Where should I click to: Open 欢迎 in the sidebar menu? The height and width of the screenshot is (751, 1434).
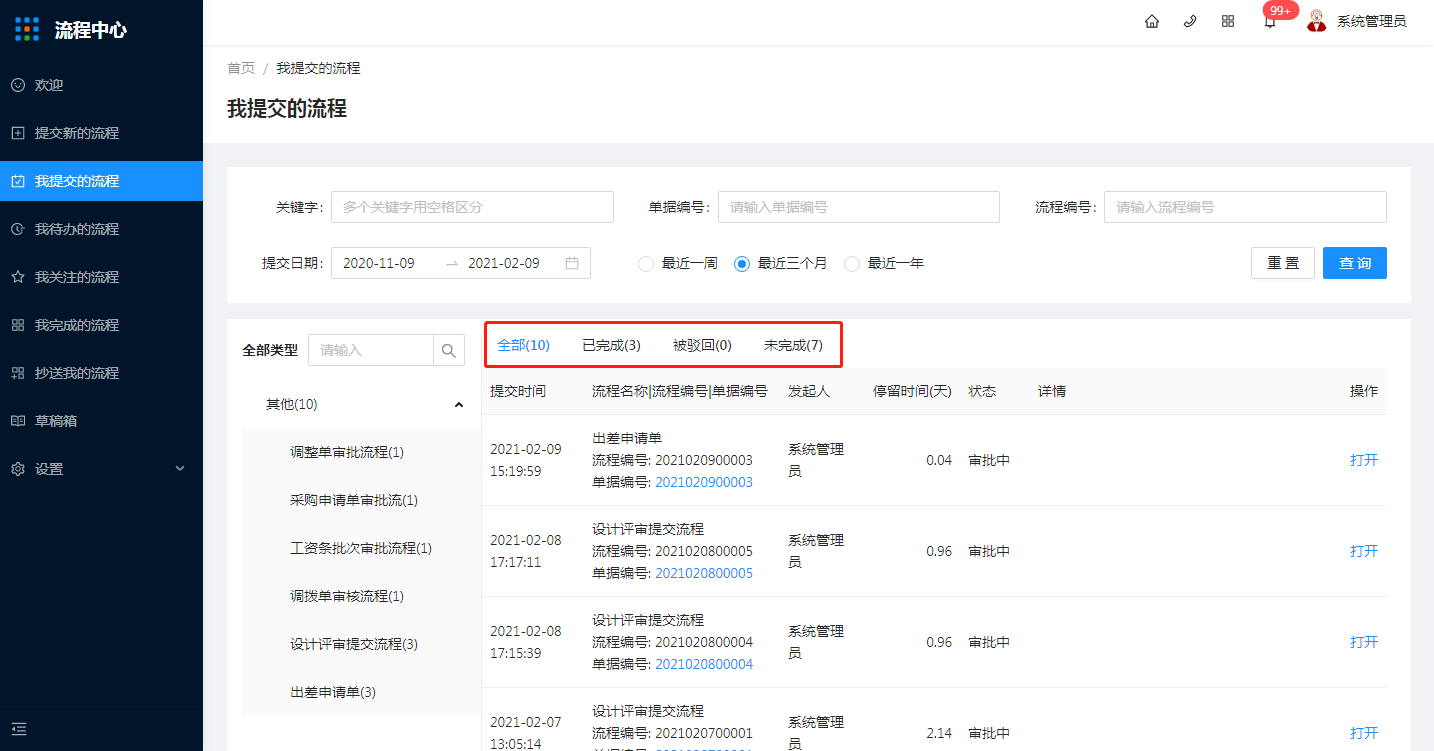coord(101,85)
